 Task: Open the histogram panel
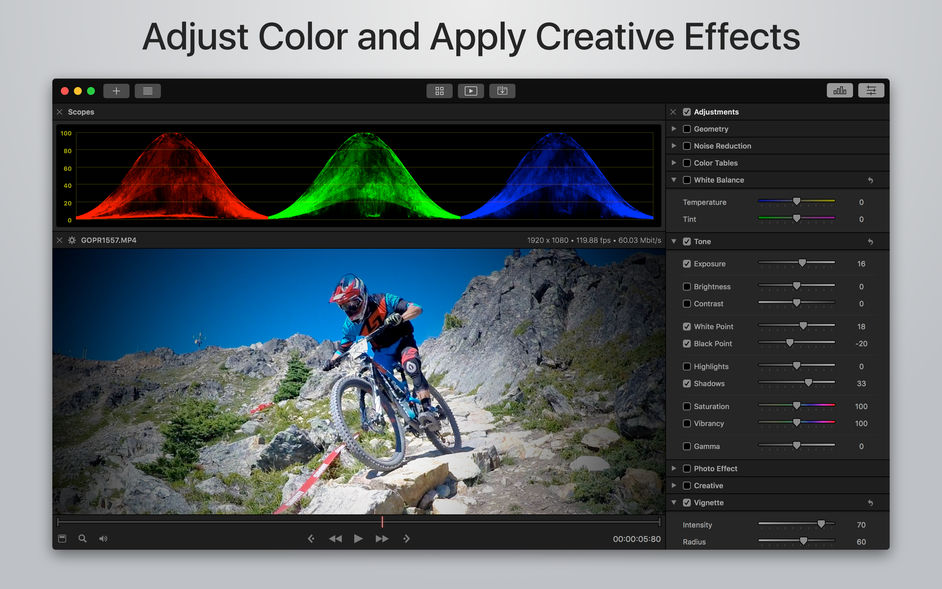click(840, 89)
